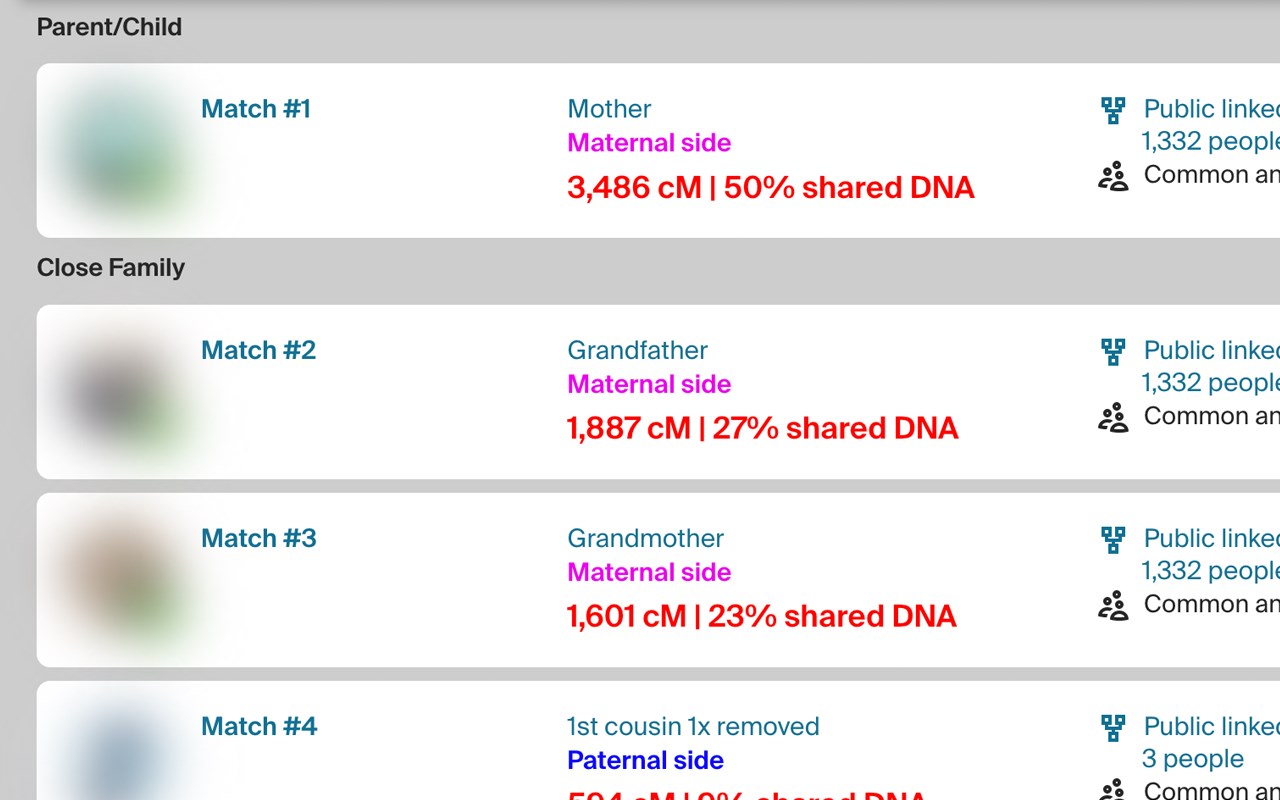This screenshot has height=800, width=1280.
Task: Click the common ancestors icon for Match #3
Action: [1113, 606]
